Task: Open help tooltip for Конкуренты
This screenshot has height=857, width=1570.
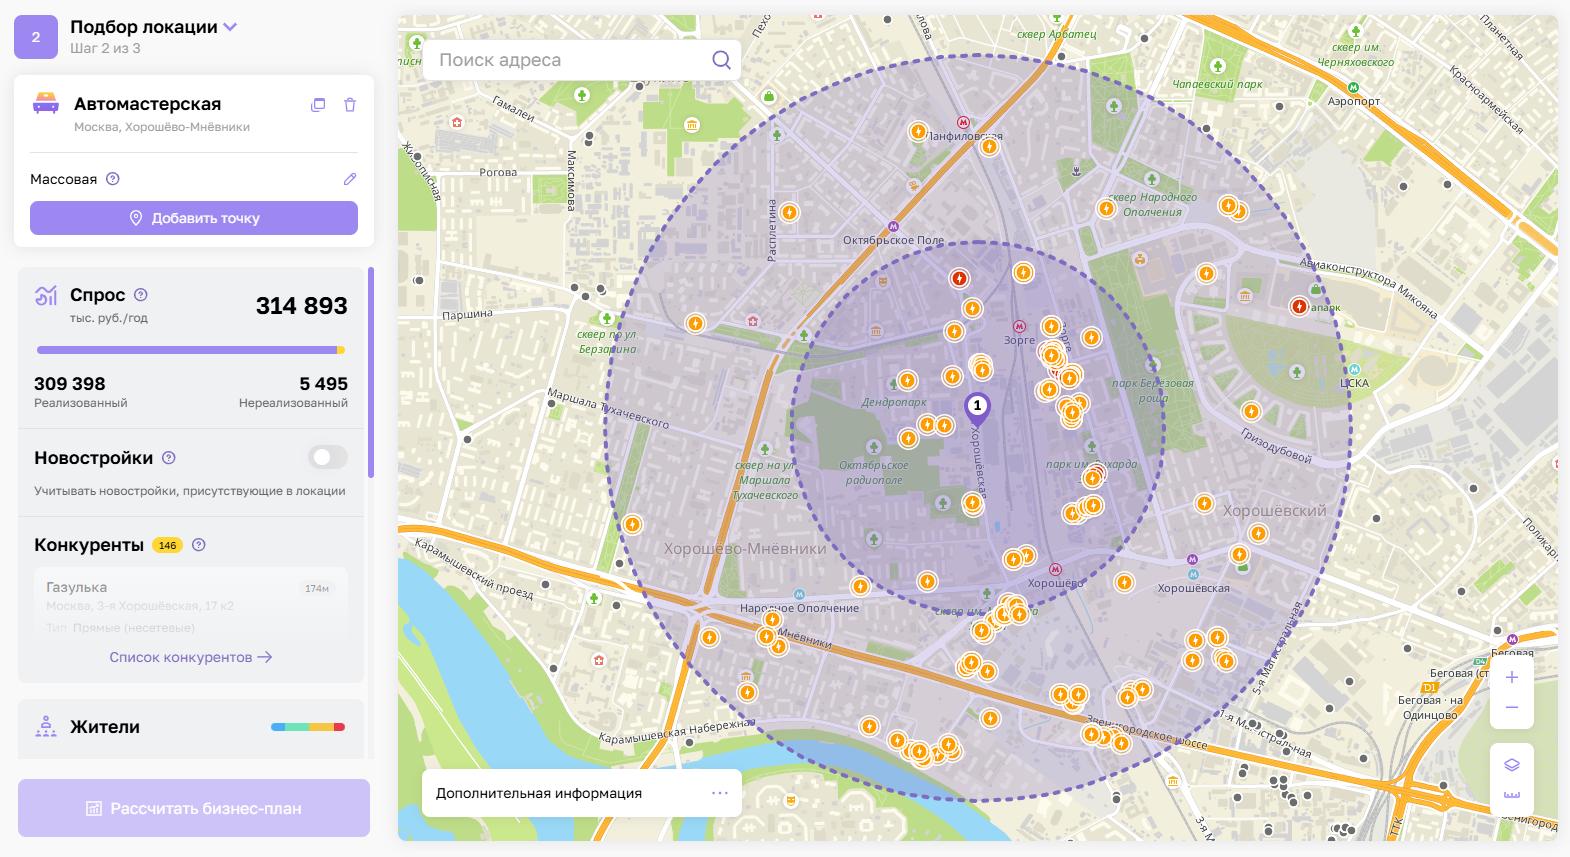Action: tap(199, 545)
